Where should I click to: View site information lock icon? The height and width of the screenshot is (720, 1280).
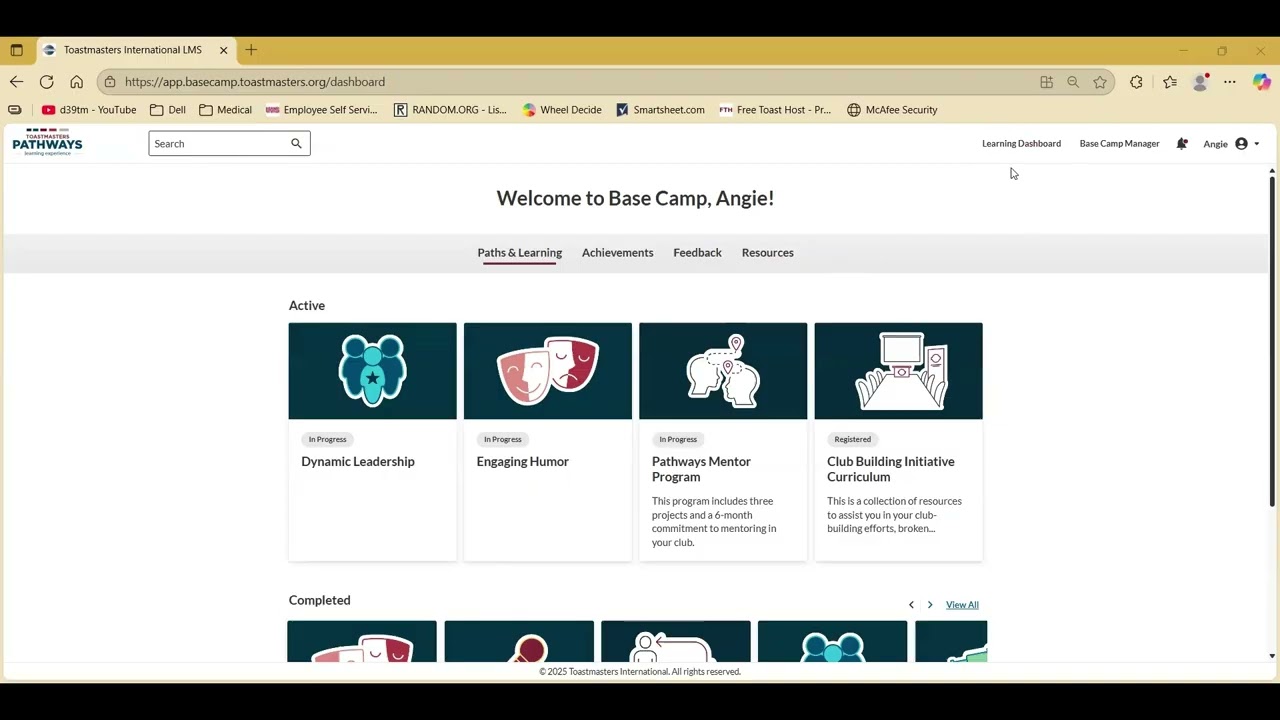110,82
